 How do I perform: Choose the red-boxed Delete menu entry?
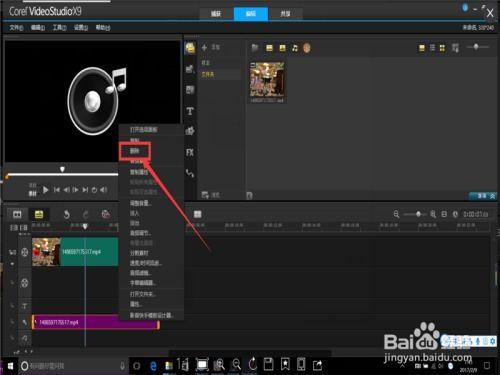point(135,151)
